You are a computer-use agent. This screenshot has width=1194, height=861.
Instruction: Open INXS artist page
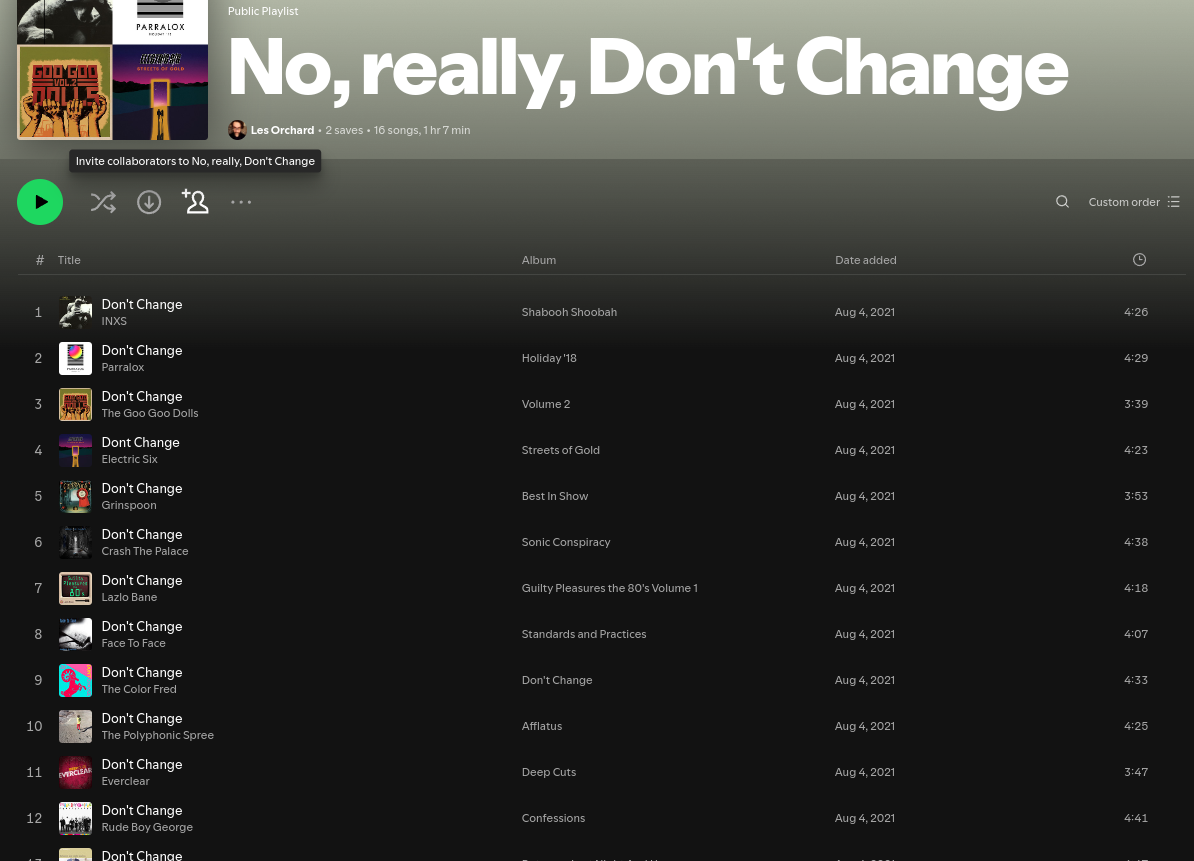point(114,321)
